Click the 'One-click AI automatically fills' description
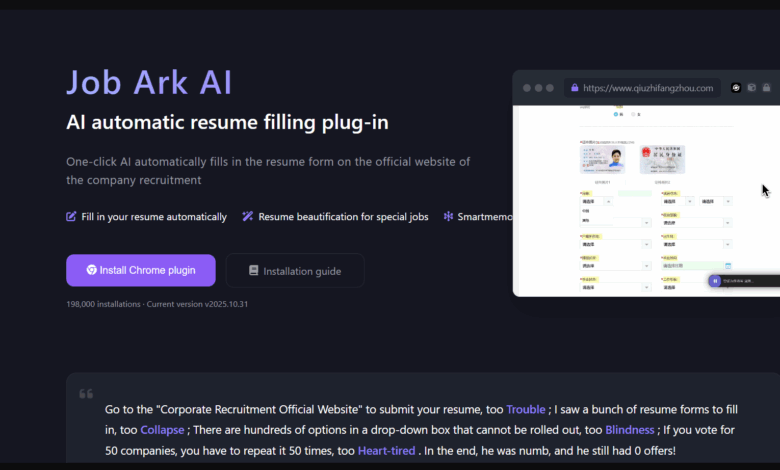The width and height of the screenshot is (780, 470). coord(268,171)
